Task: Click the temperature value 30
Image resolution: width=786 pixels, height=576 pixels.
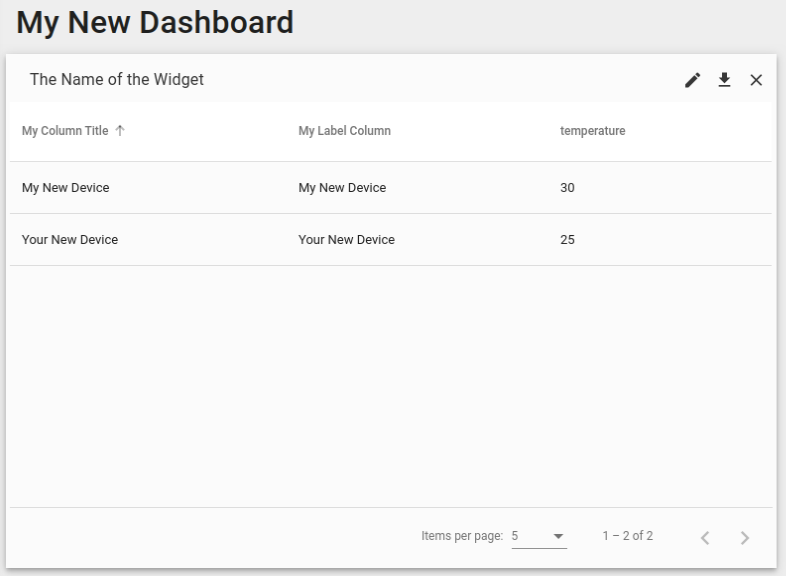Action: tap(567, 188)
